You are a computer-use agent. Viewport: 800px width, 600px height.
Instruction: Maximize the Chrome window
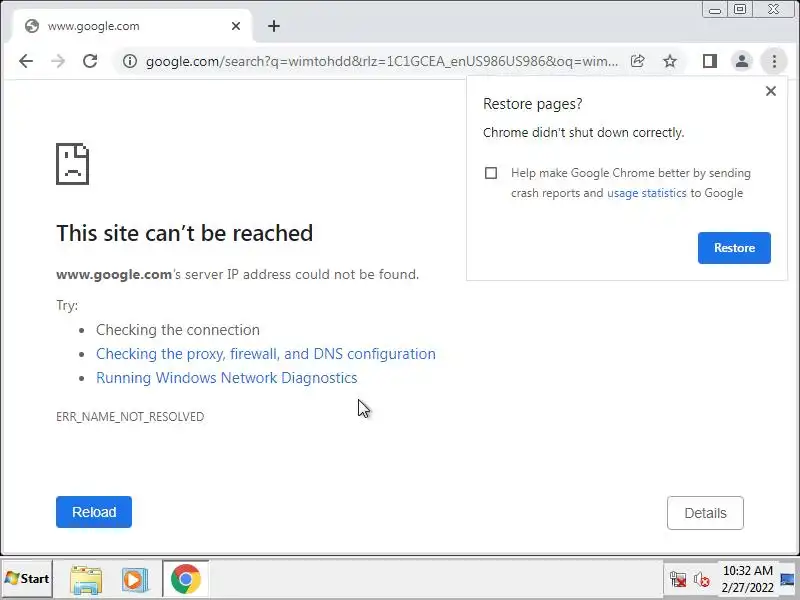[740, 10]
